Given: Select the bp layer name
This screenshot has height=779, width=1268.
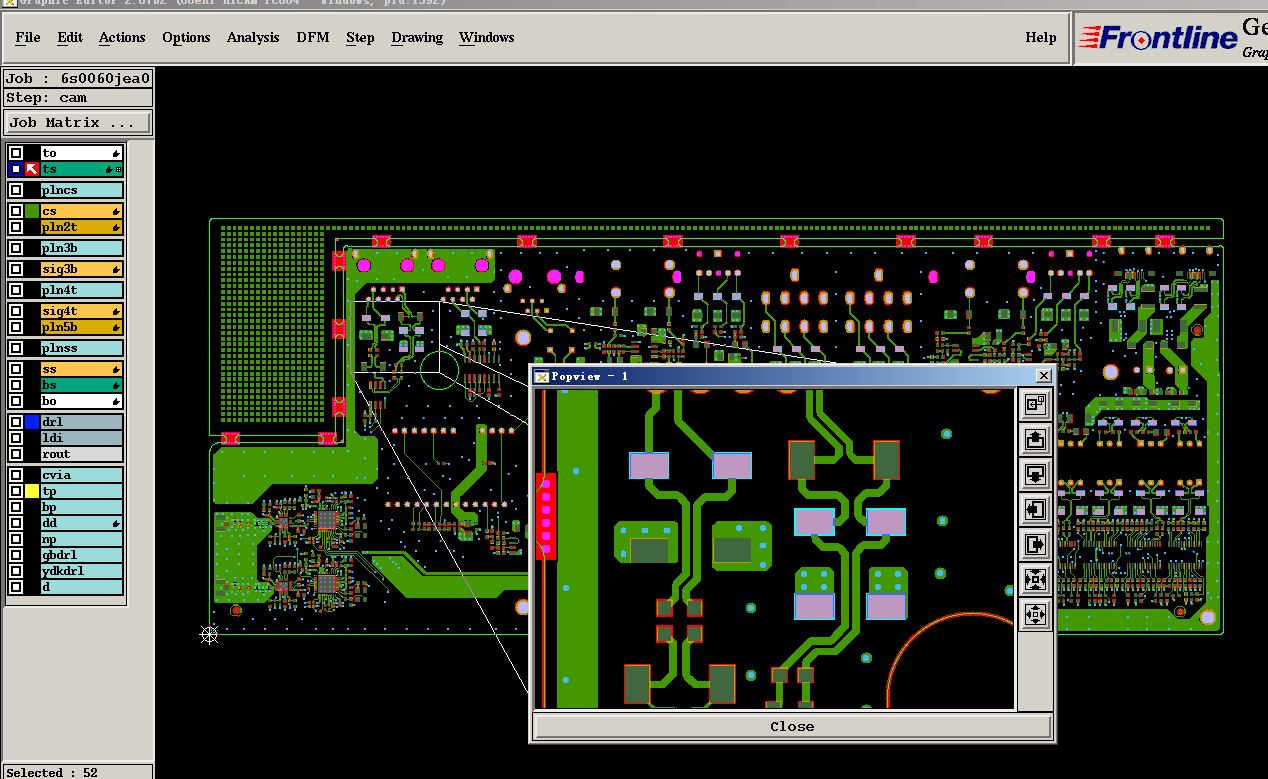Looking at the screenshot, I should [x=82, y=507].
